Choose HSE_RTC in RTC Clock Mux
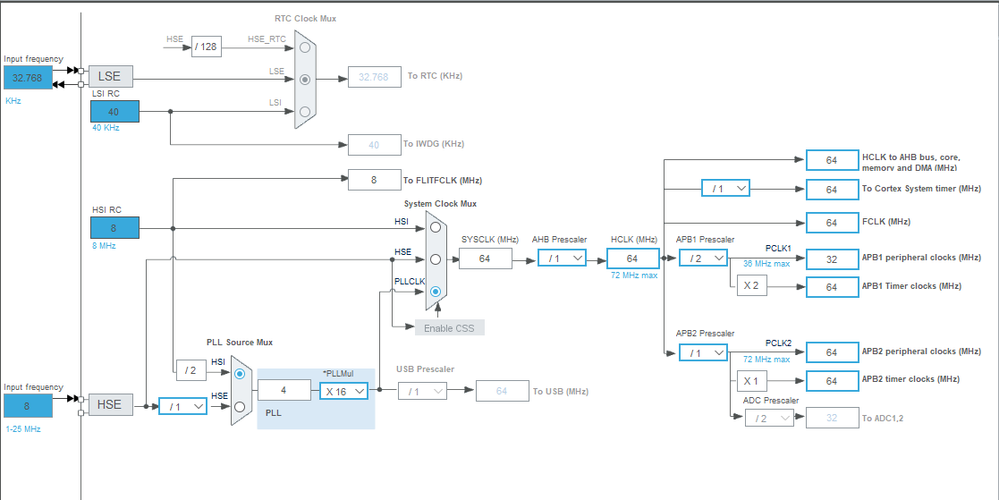This screenshot has height=500, width=999. click(305, 47)
